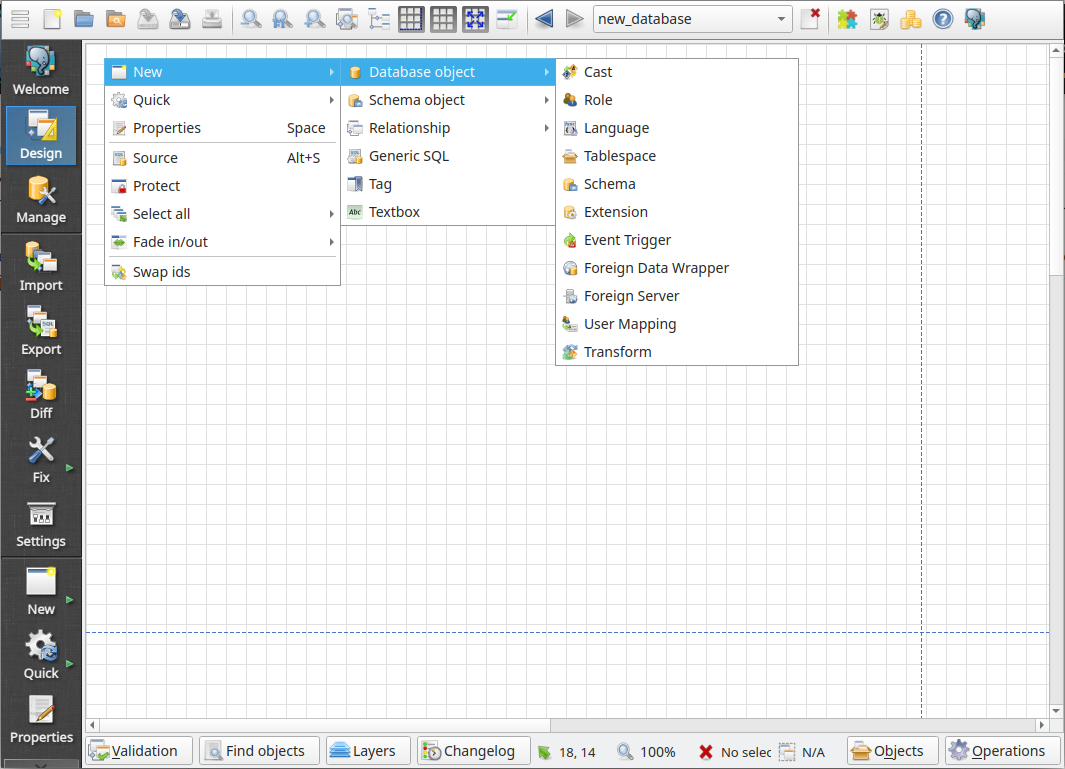Switch to the Welcome view
This screenshot has height=769, width=1065.
[x=41, y=71]
